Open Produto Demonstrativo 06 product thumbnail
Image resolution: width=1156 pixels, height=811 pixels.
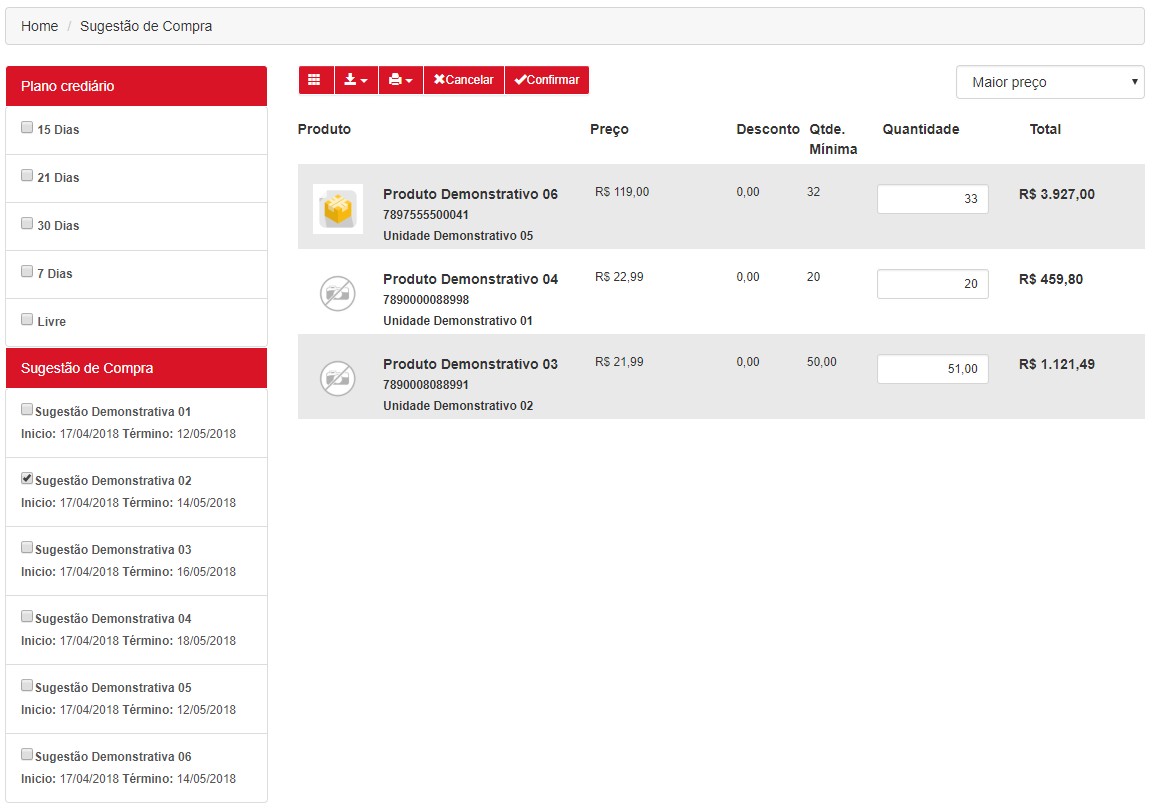[x=338, y=209]
